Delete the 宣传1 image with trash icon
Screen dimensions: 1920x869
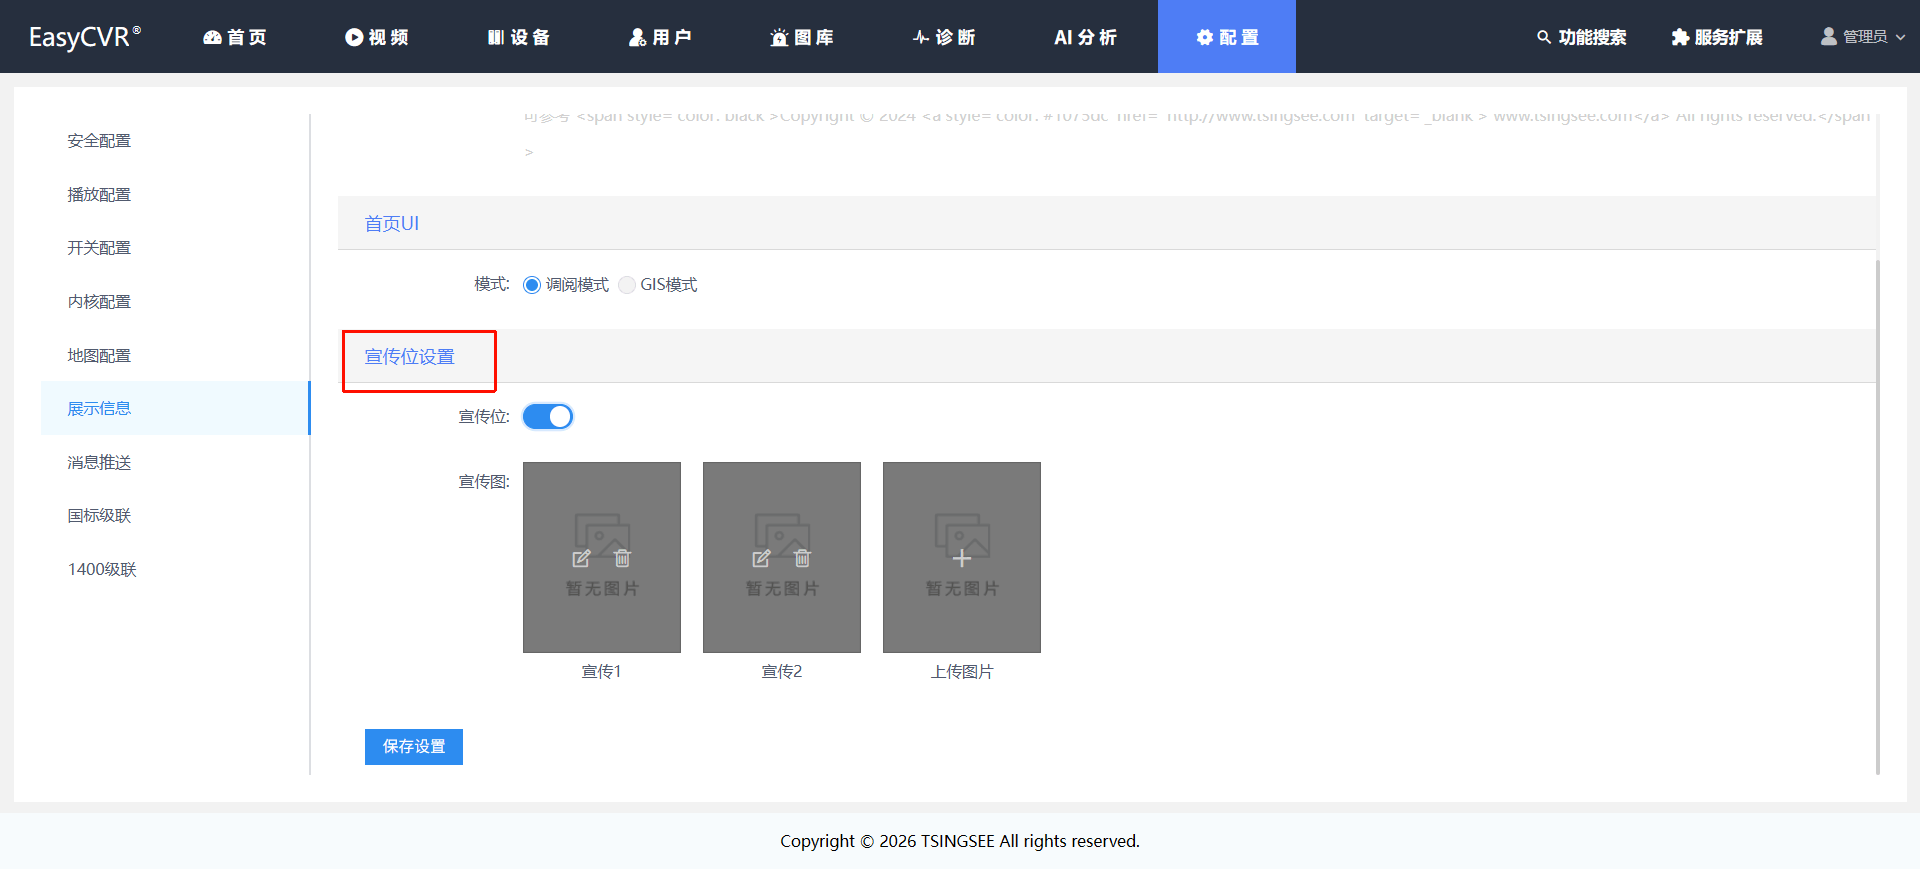[x=622, y=558]
